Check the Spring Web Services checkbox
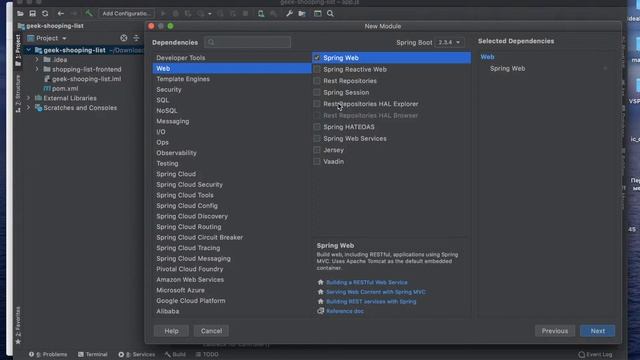This screenshot has height=360, width=640. (317, 138)
